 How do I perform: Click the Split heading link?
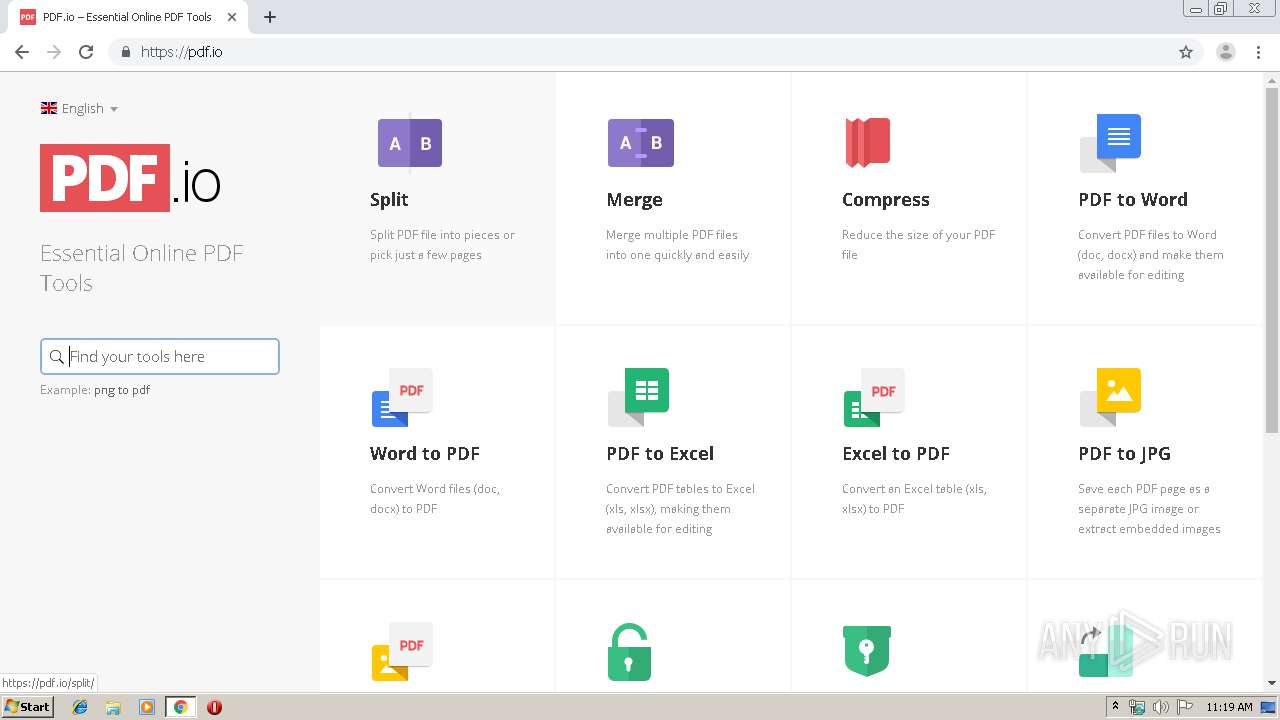pyautogui.click(x=389, y=200)
